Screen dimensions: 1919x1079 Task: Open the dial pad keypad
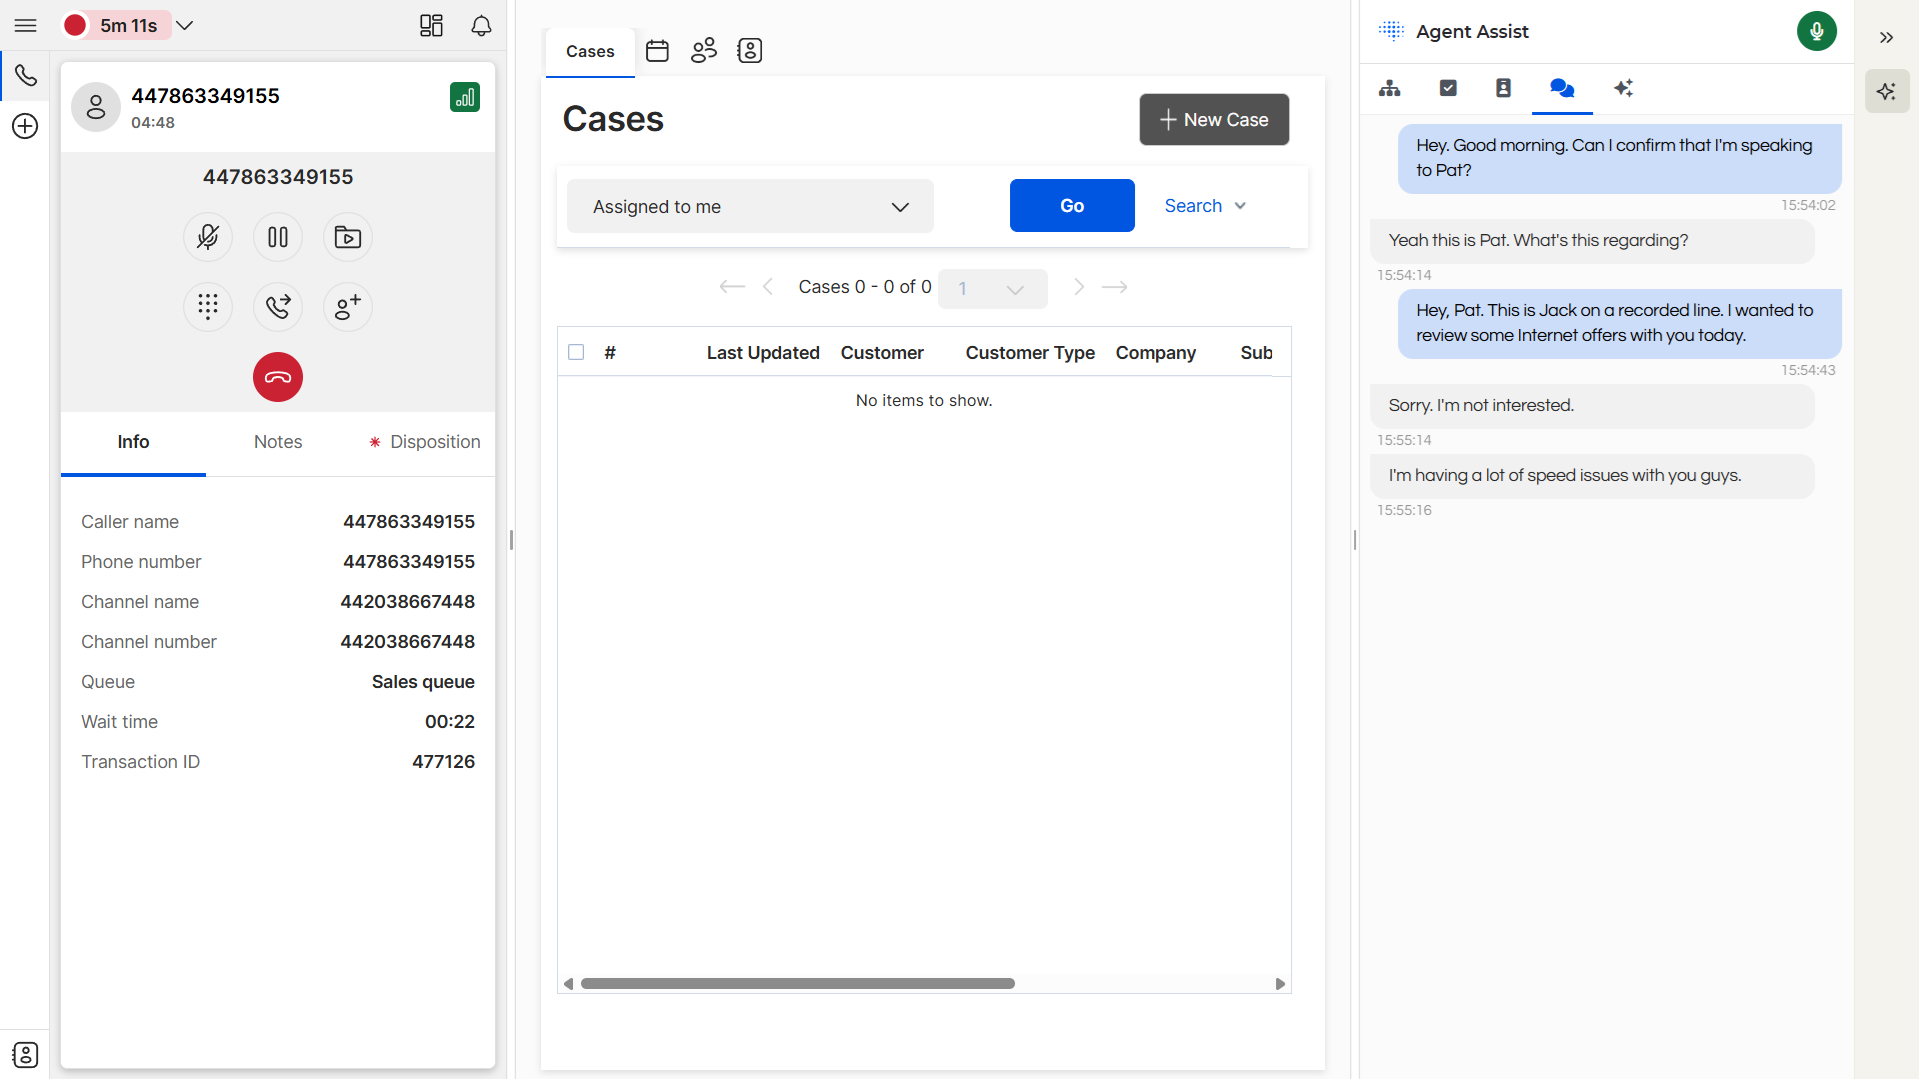click(x=208, y=307)
